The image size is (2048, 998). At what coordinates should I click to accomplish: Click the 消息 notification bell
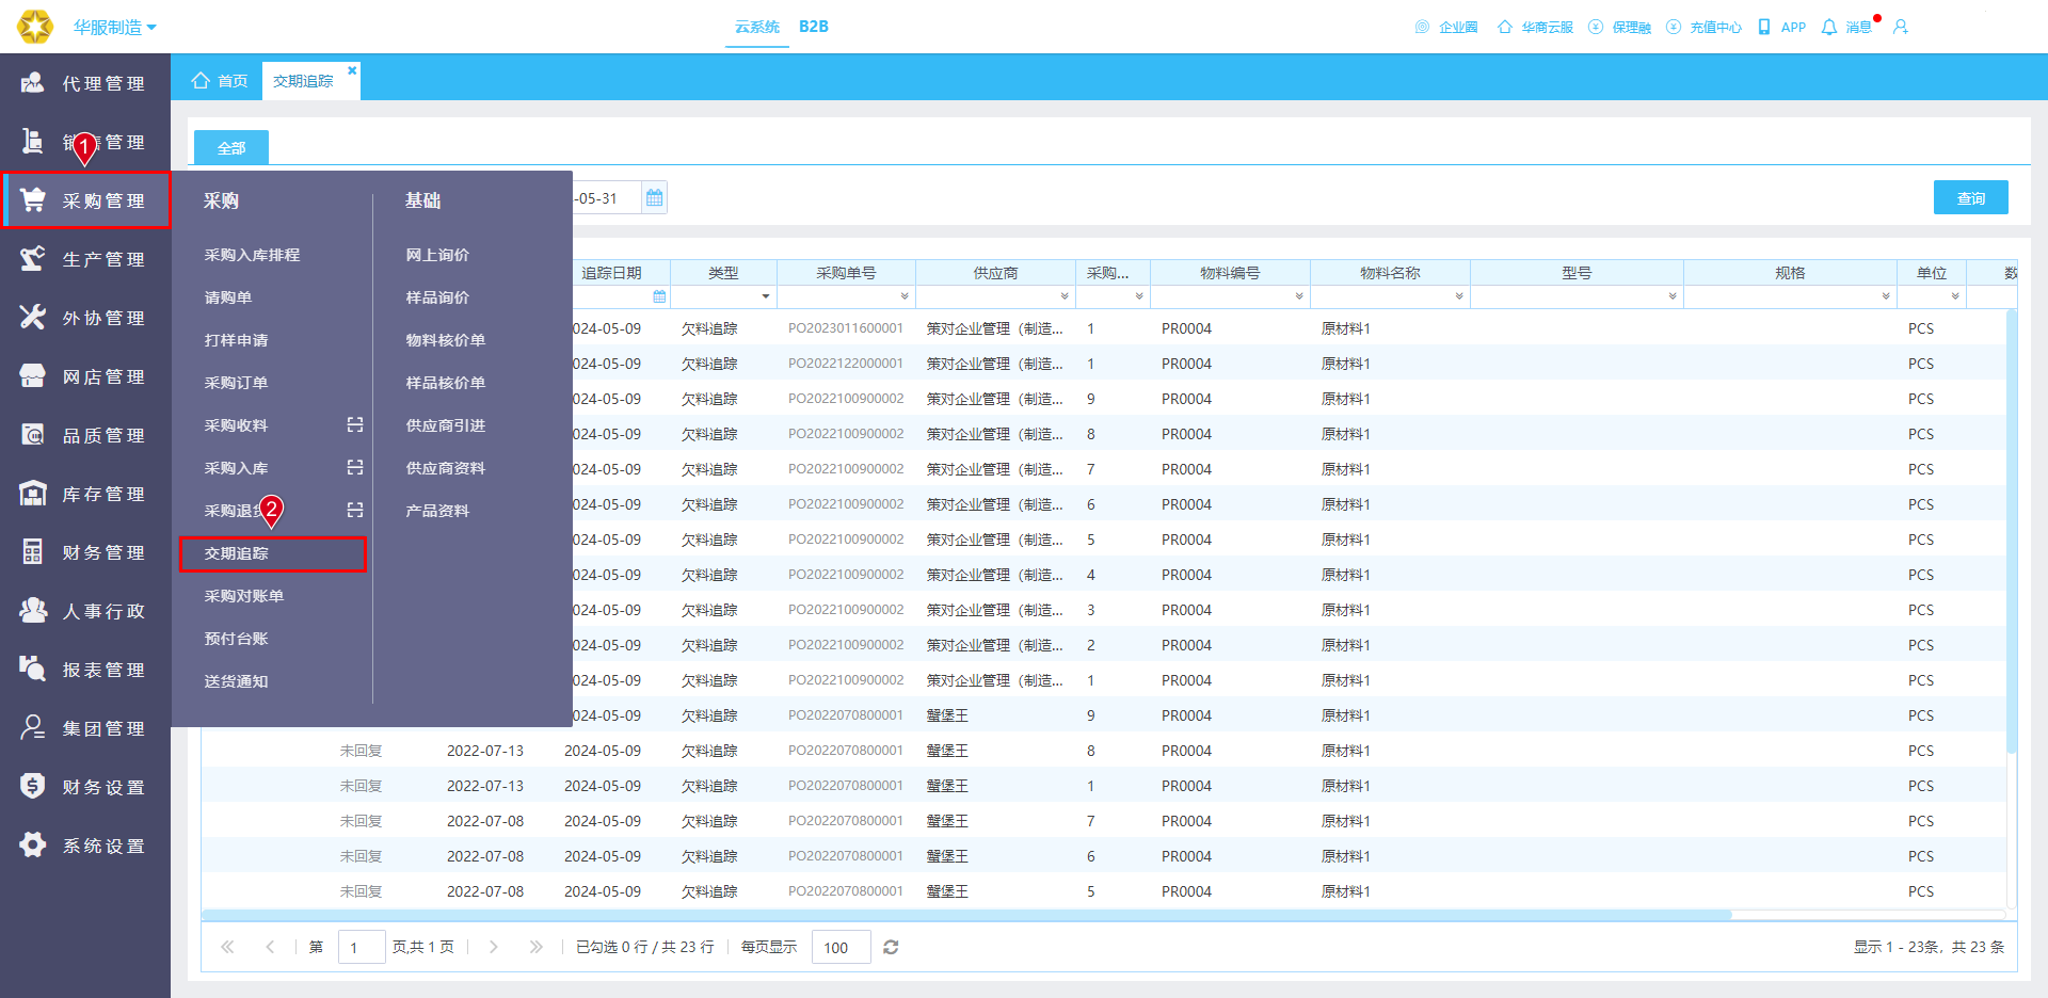[1829, 27]
